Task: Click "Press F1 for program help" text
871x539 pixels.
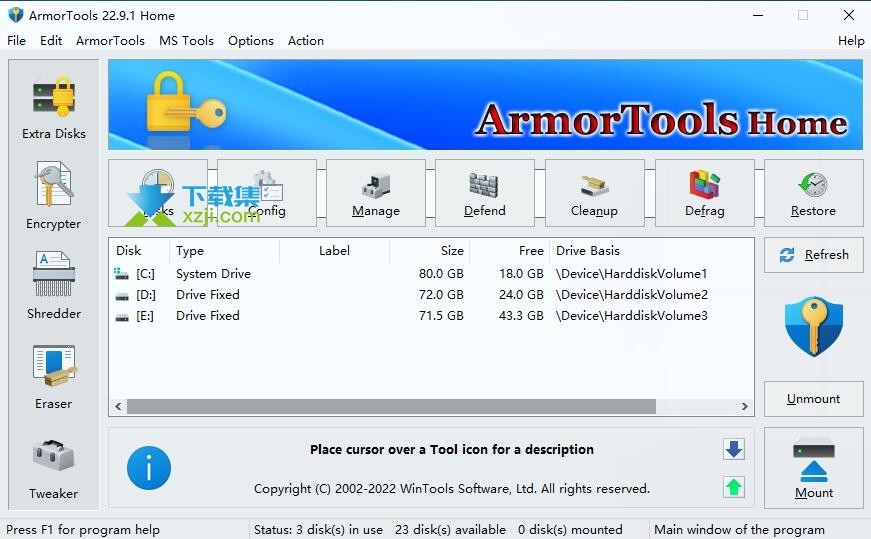Action: (83, 530)
